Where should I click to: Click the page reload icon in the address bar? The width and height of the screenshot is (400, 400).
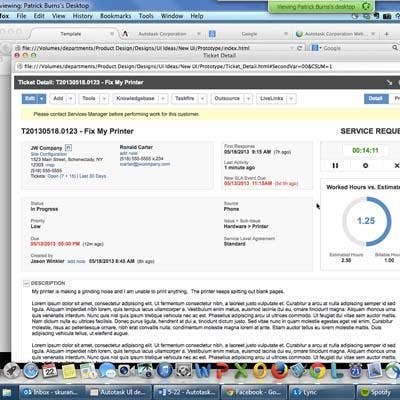point(299,48)
